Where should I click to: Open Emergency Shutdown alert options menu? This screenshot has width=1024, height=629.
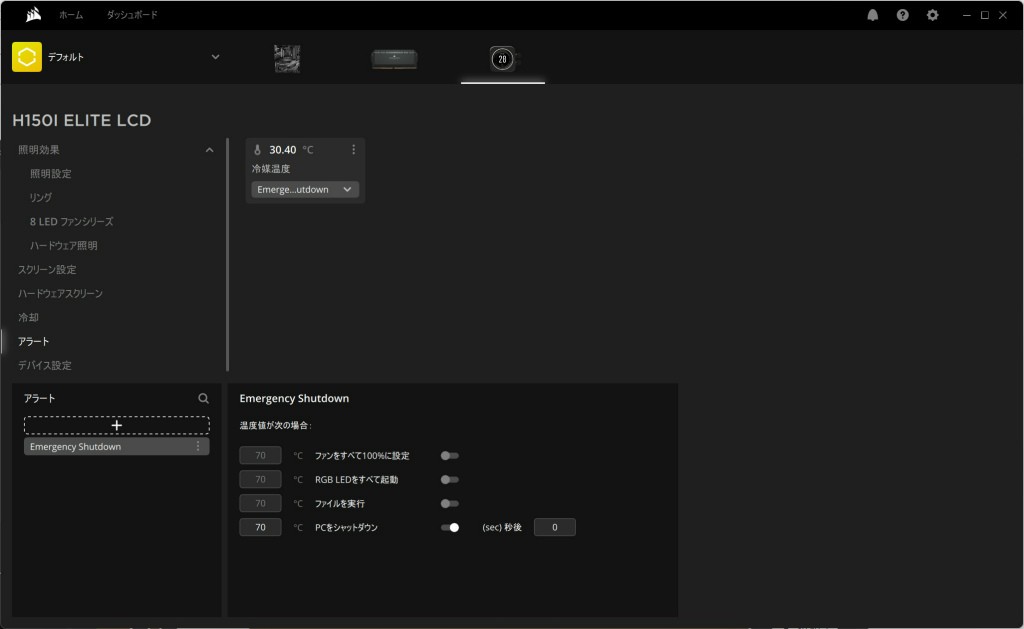198,447
